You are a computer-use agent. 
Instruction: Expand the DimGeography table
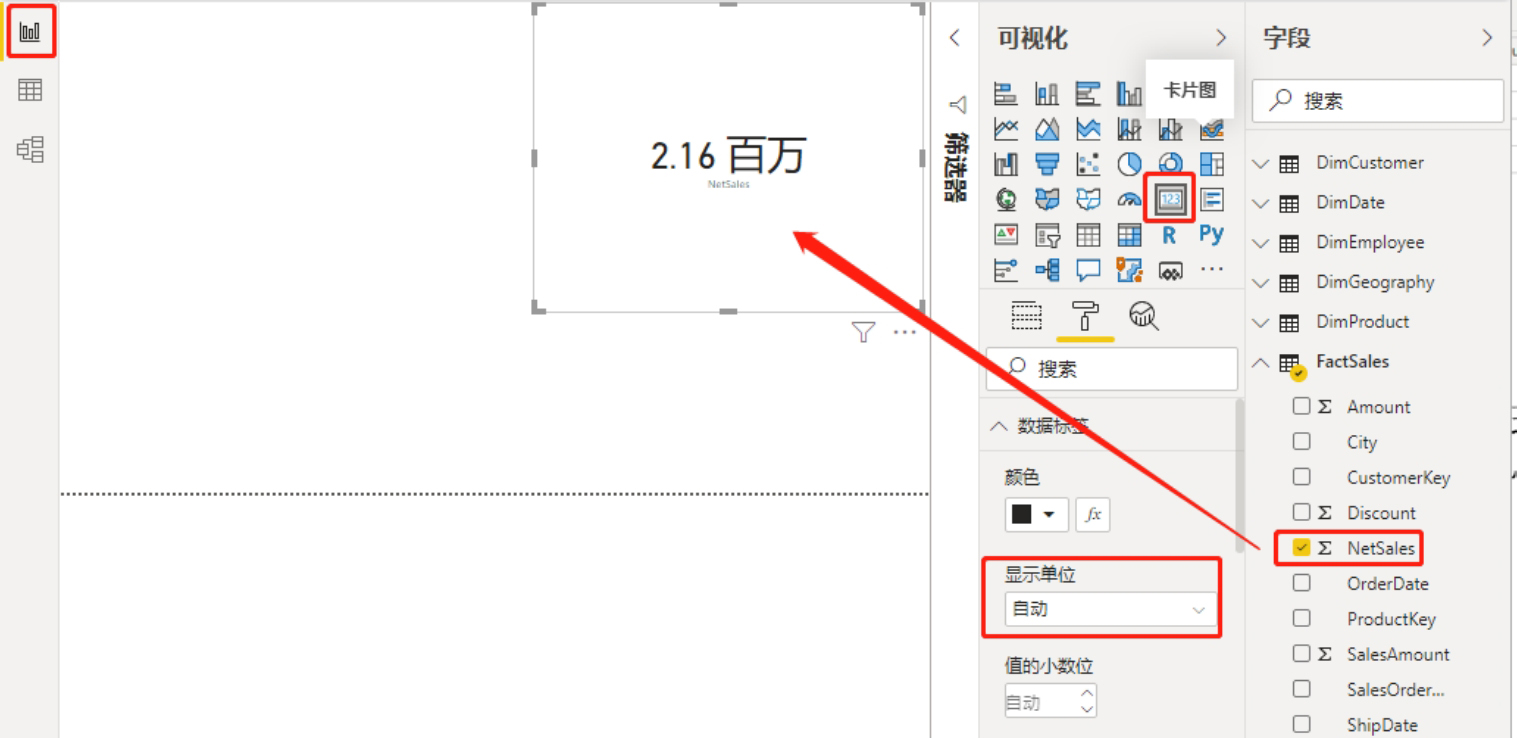[1260, 283]
